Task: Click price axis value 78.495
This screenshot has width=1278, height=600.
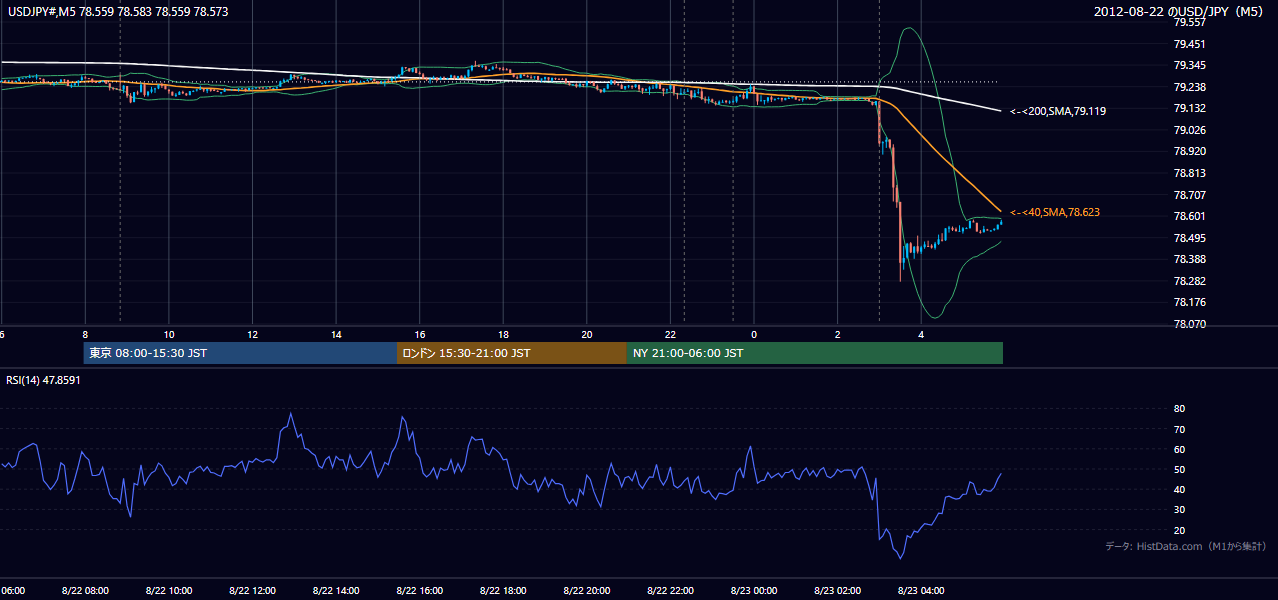Action: pyautogui.click(x=1189, y=238)
